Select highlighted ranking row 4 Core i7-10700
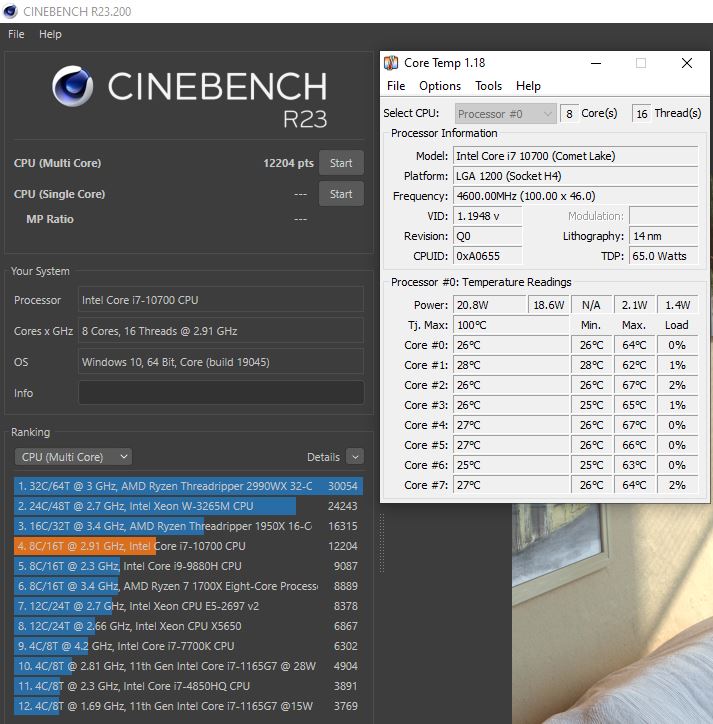 tap(188, 546)
